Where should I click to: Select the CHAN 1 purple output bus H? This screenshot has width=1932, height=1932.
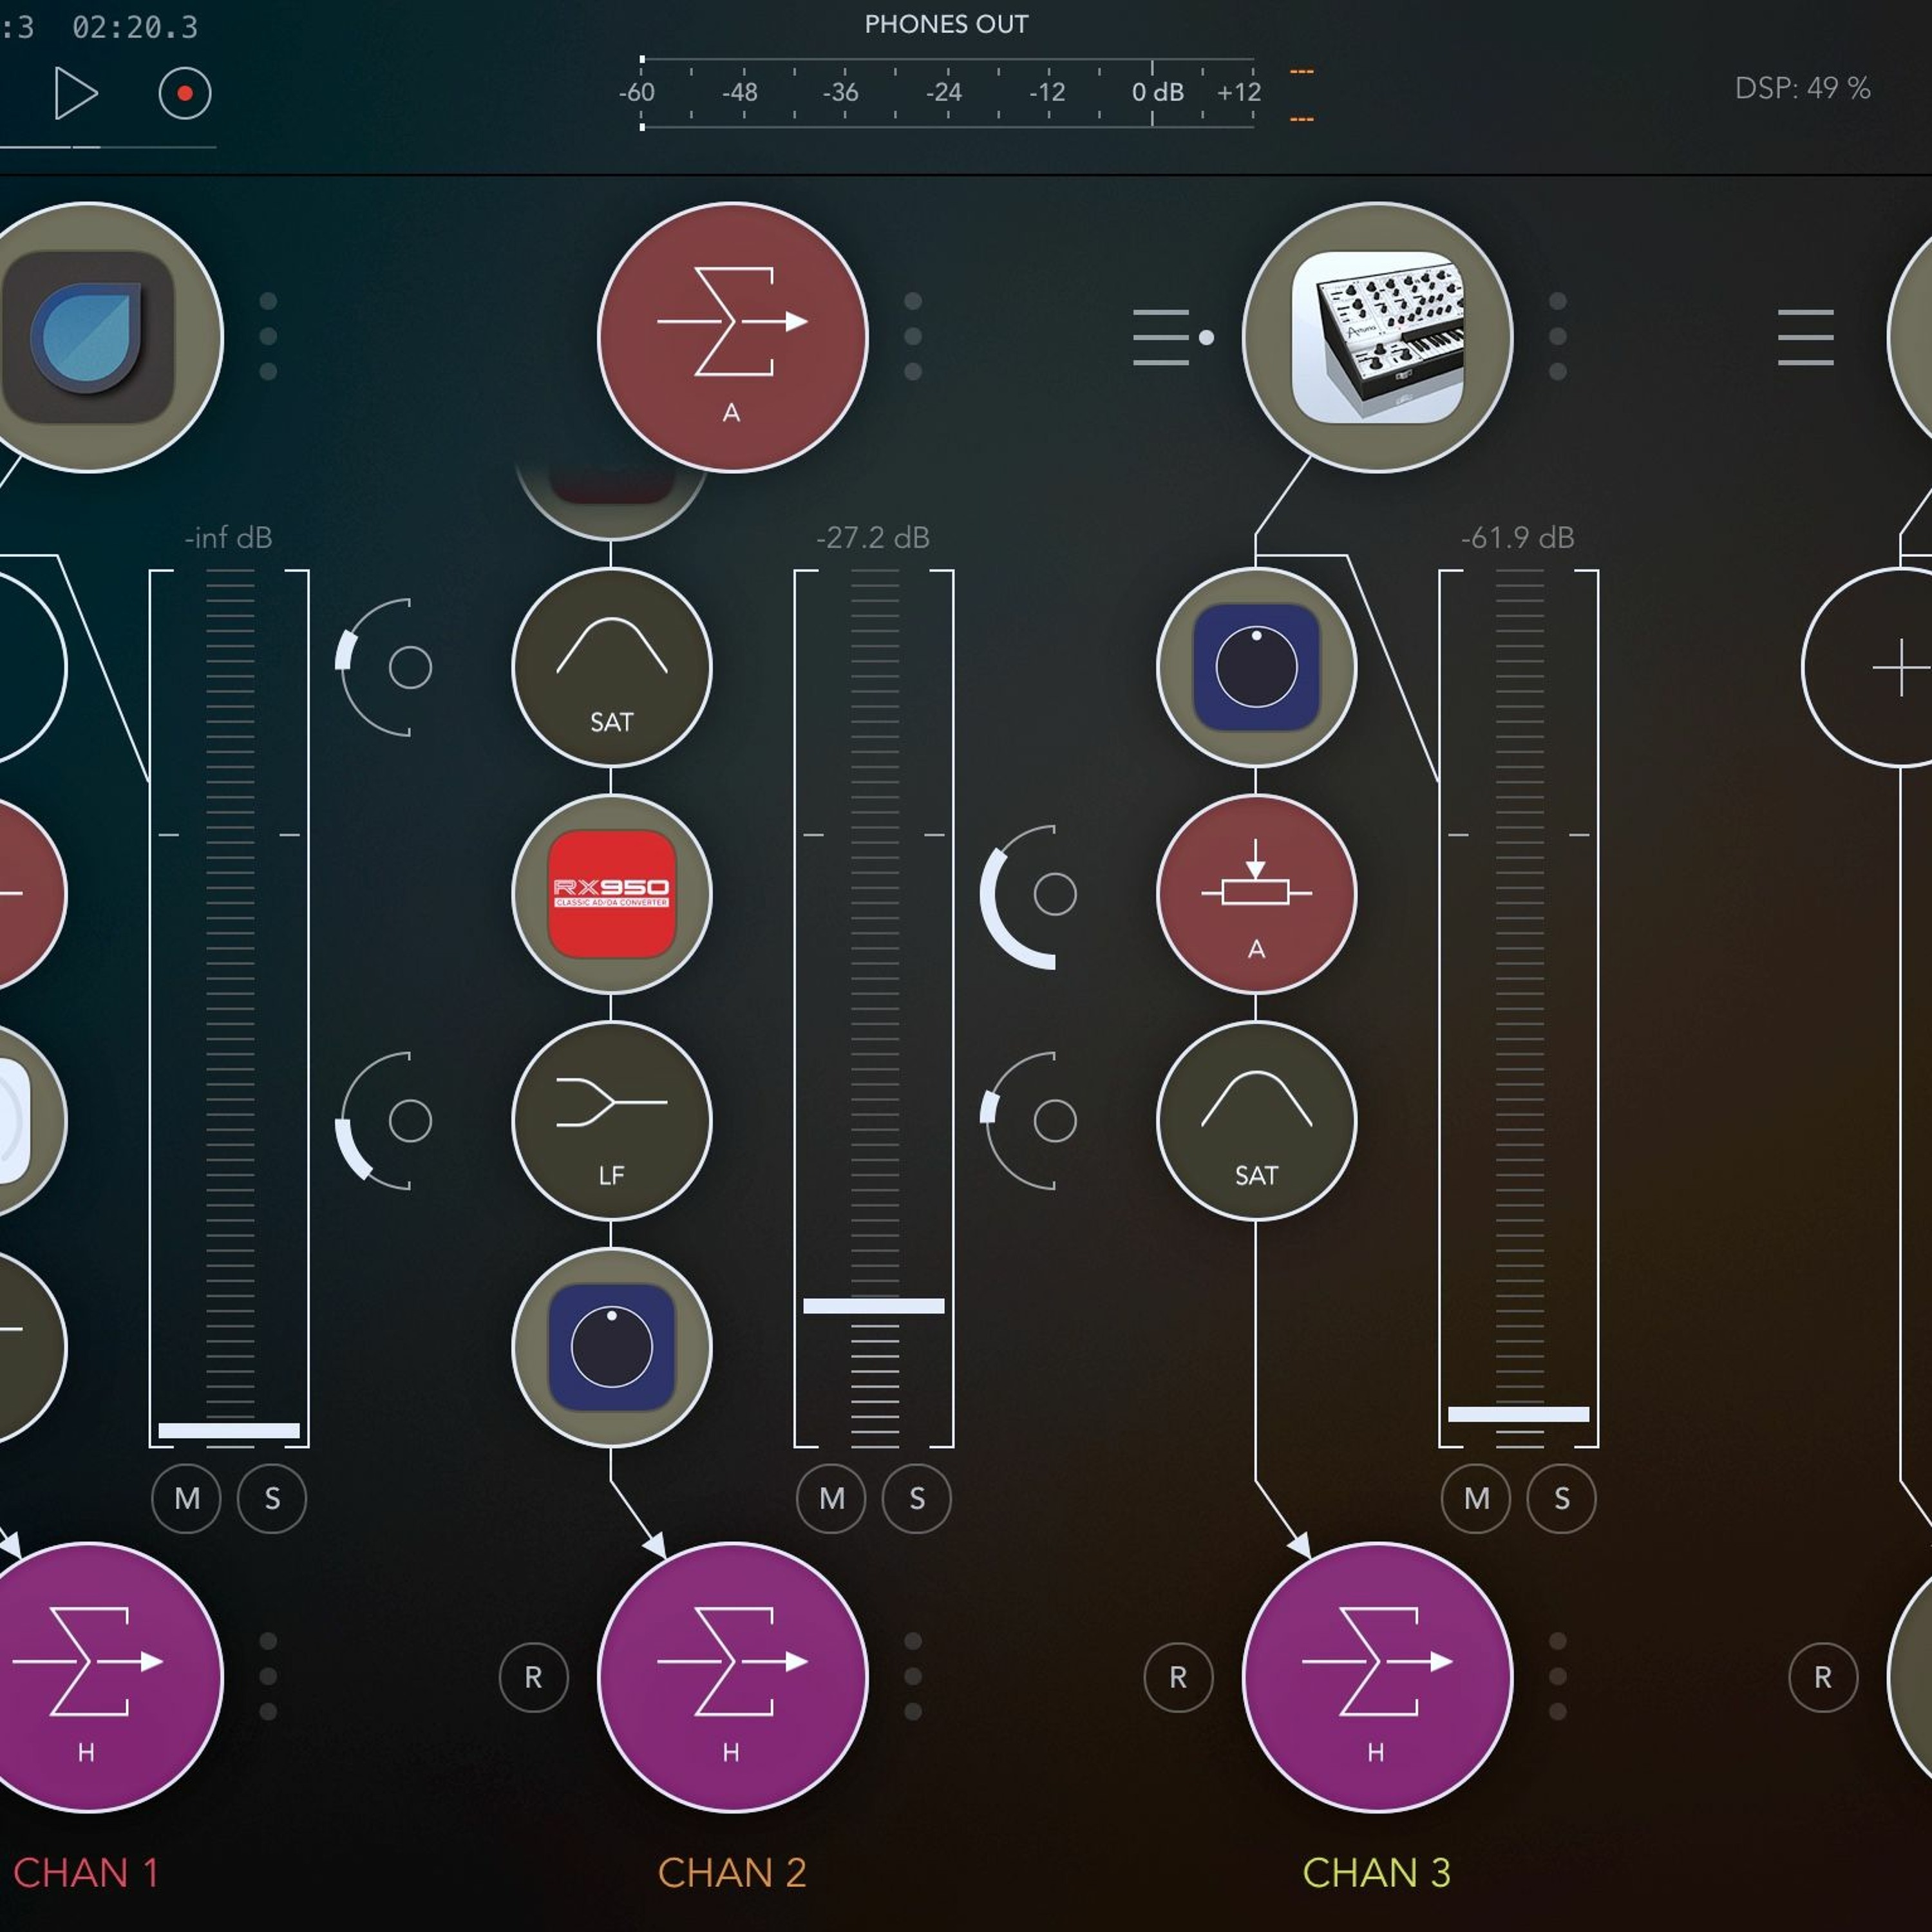click(x=88, y=1677)
